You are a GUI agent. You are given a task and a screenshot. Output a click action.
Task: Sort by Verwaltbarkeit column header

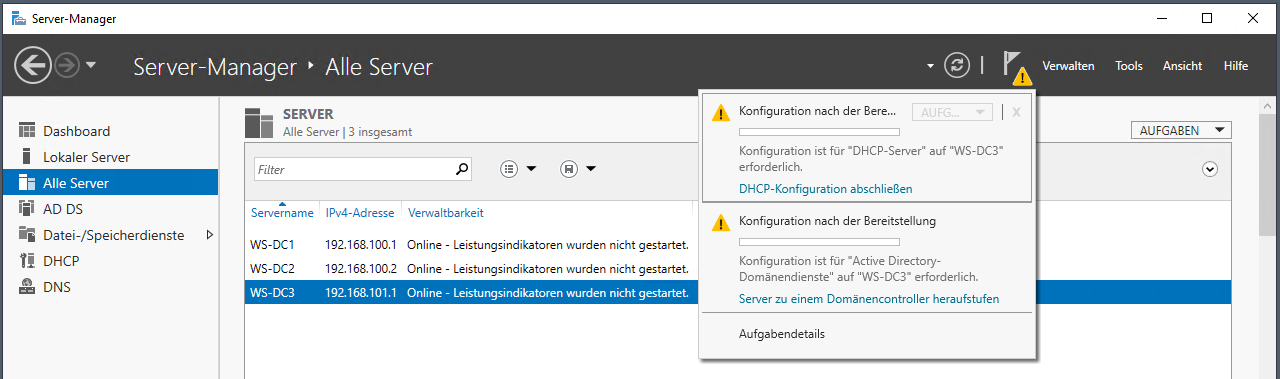[x=445, y=213]
